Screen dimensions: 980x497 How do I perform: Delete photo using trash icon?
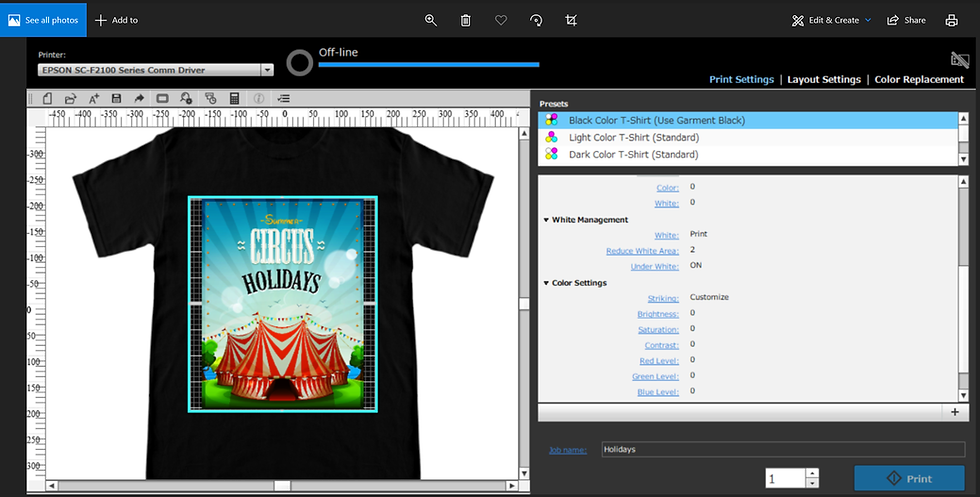[x=466, y=20]
